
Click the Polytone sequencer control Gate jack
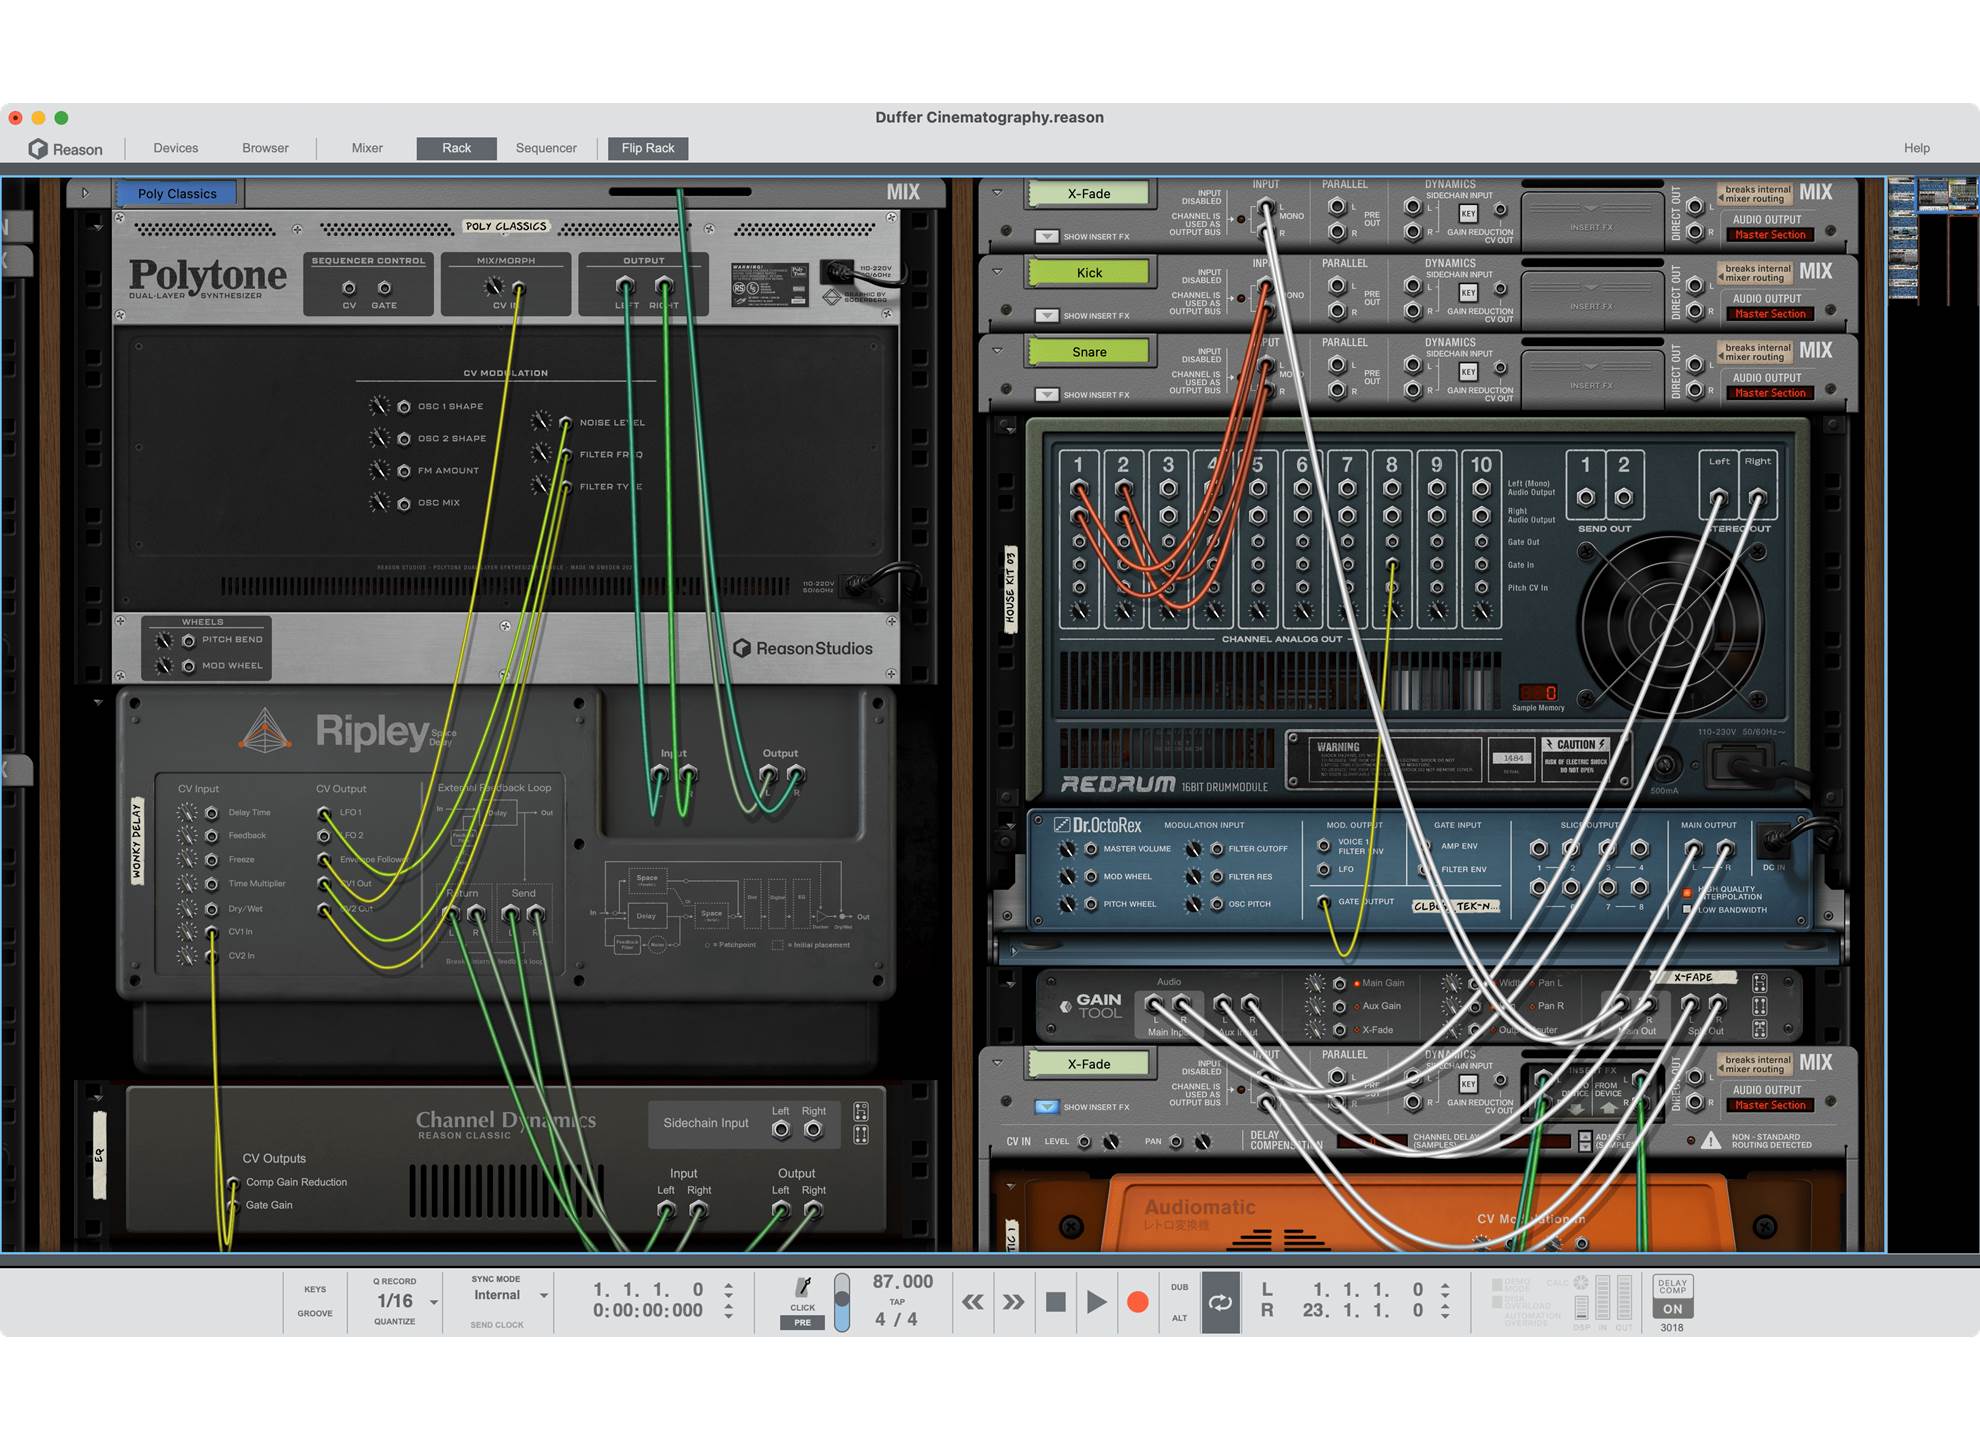click(x=384, y=288)
